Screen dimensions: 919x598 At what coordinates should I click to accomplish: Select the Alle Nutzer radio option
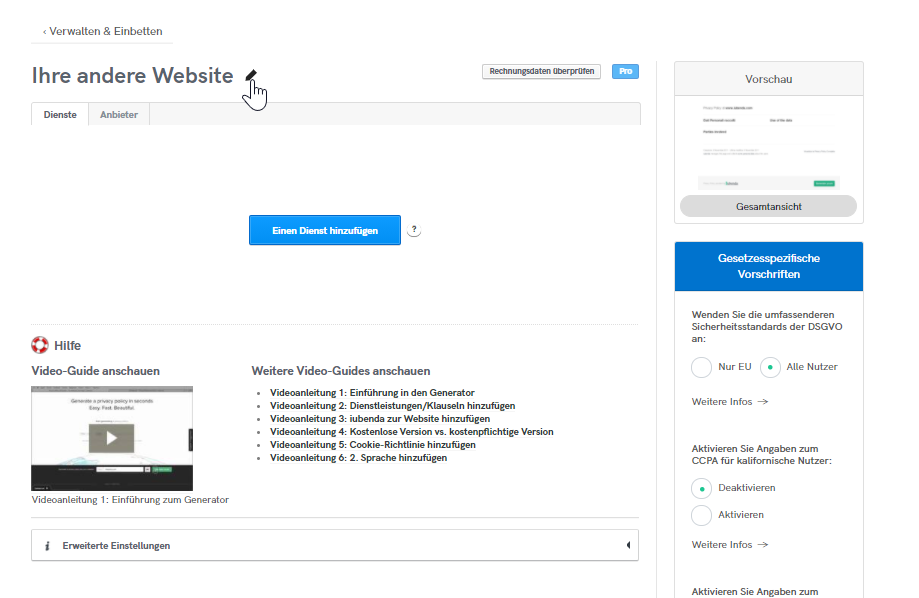pyautogui.click(x=770, y=367)
